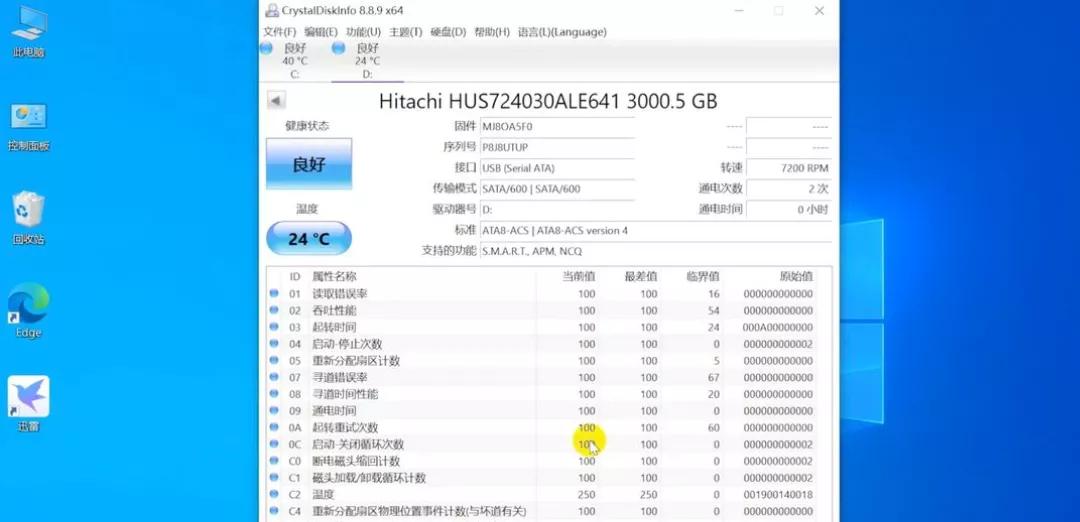This screenshot has height=522, width=1080.
Task: Click 属性名称 column header
Action: 334,276
